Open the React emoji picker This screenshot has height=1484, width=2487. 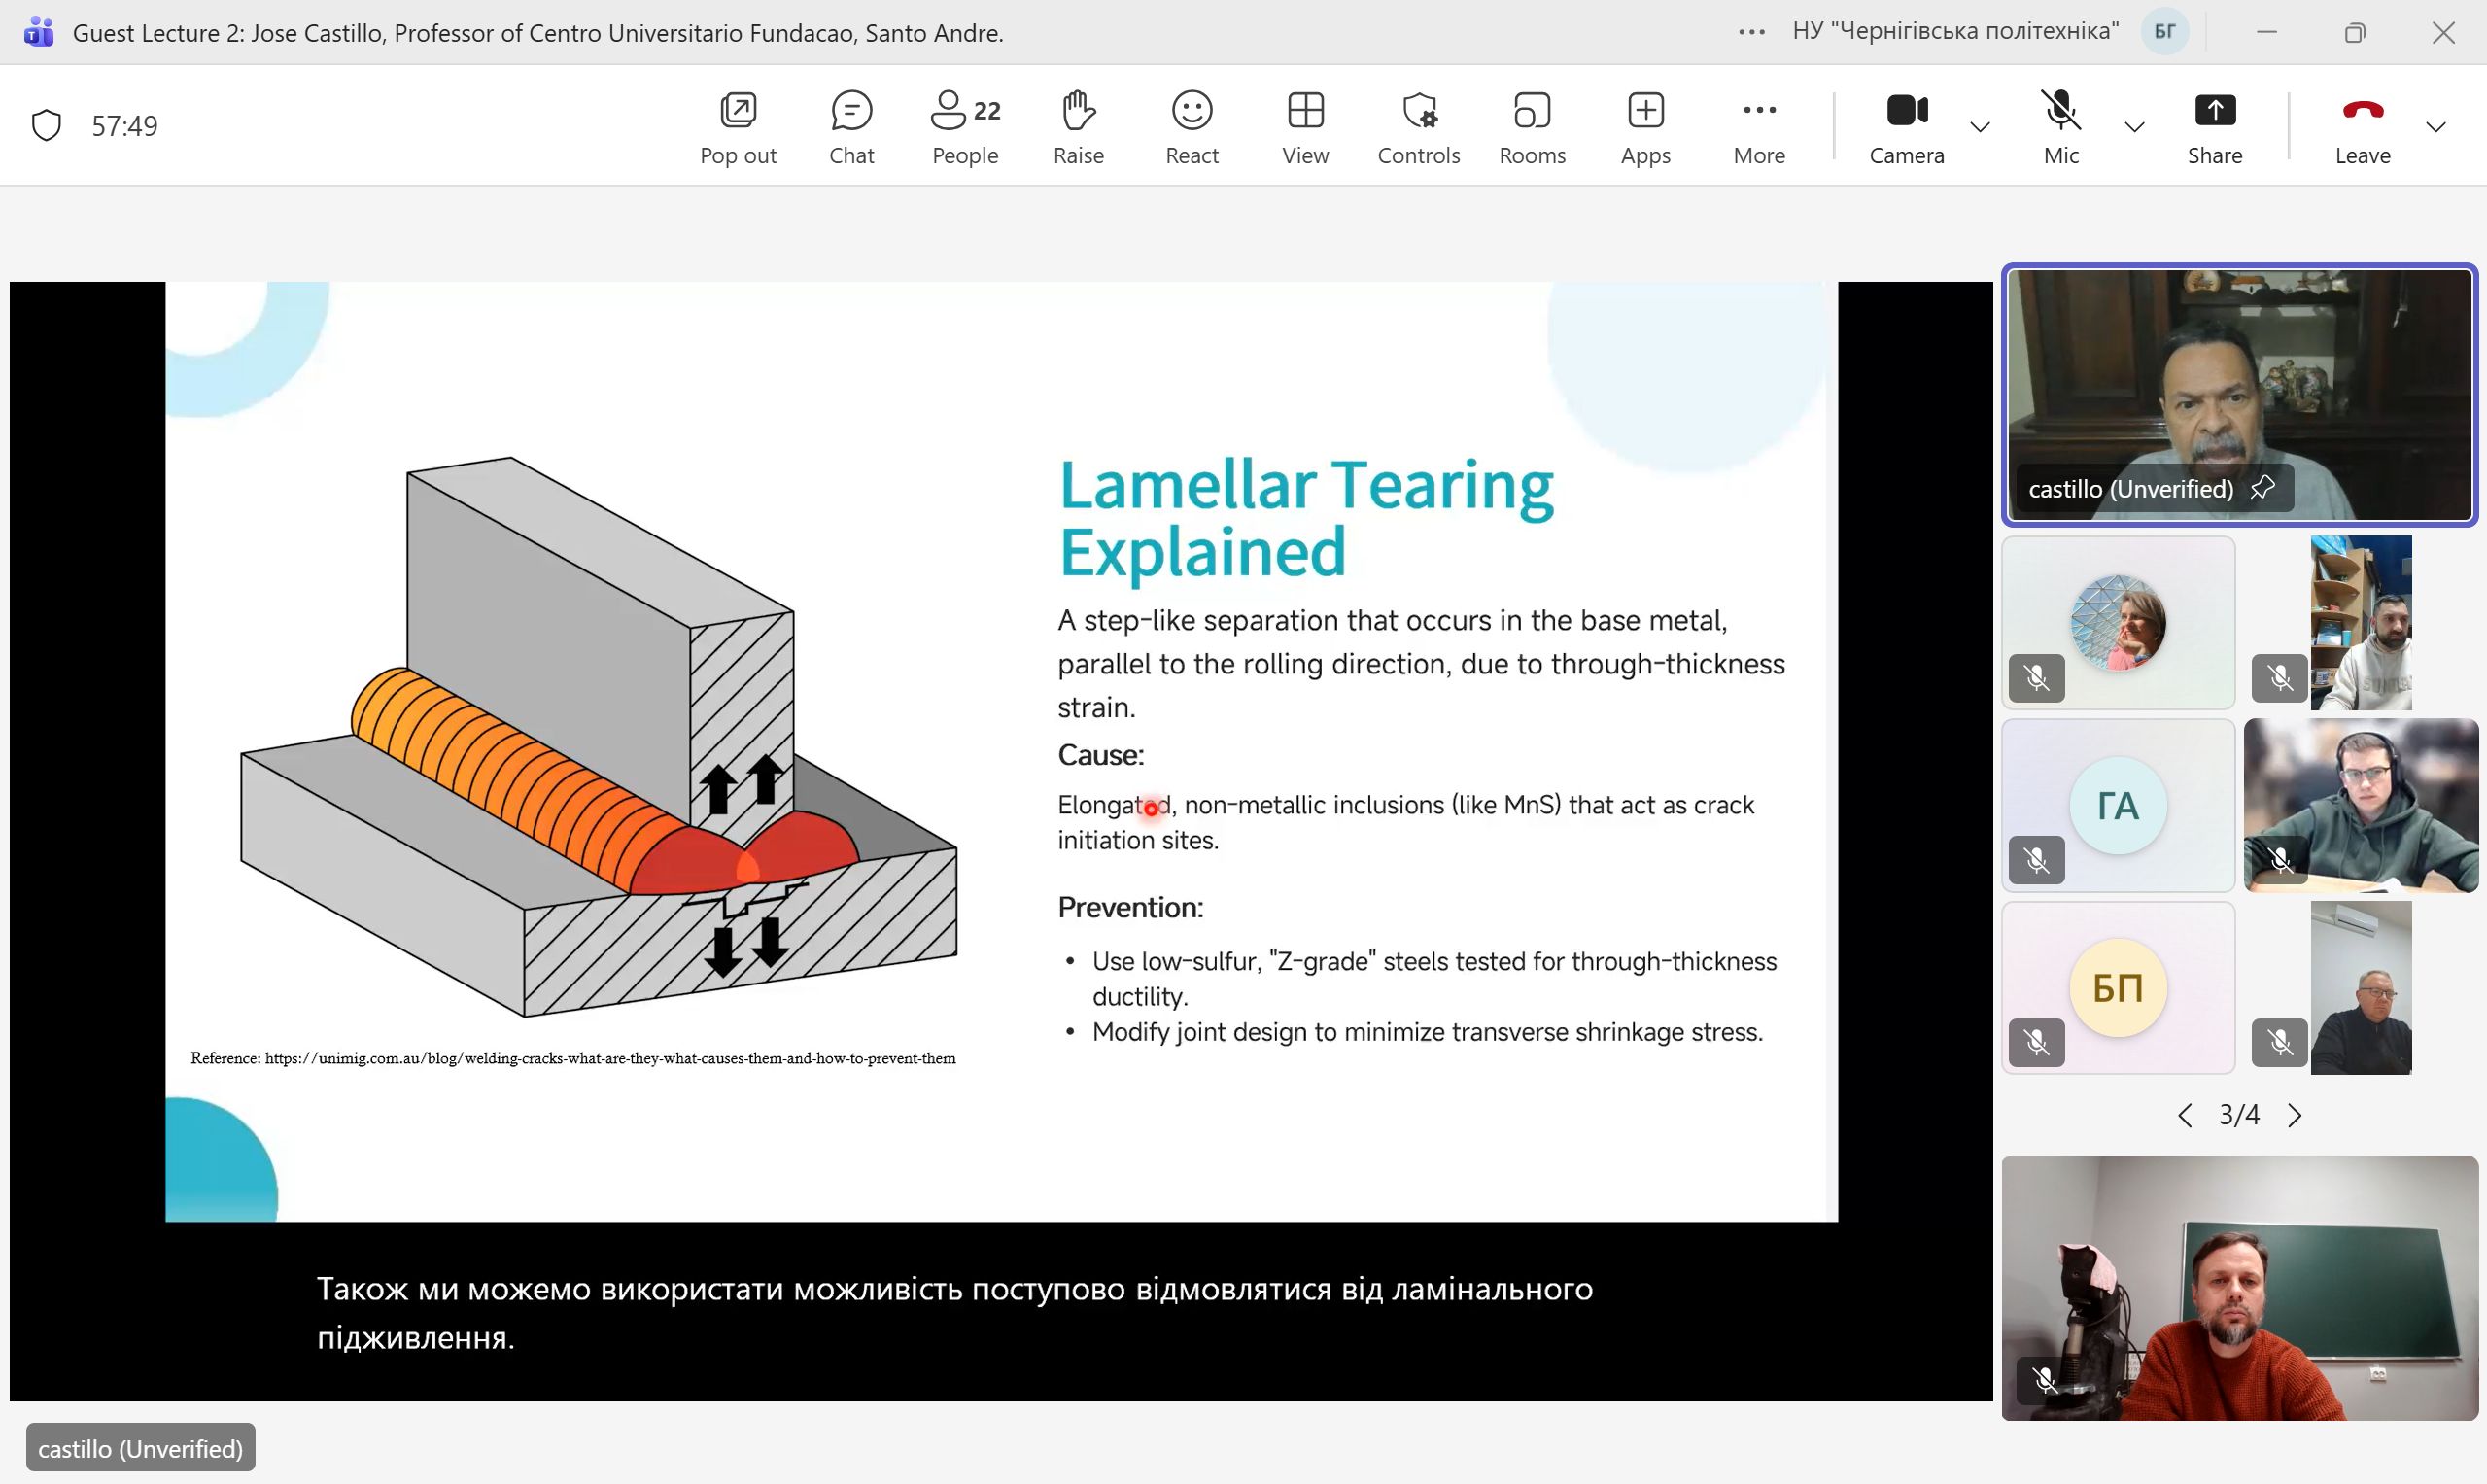click(1191, 127)
